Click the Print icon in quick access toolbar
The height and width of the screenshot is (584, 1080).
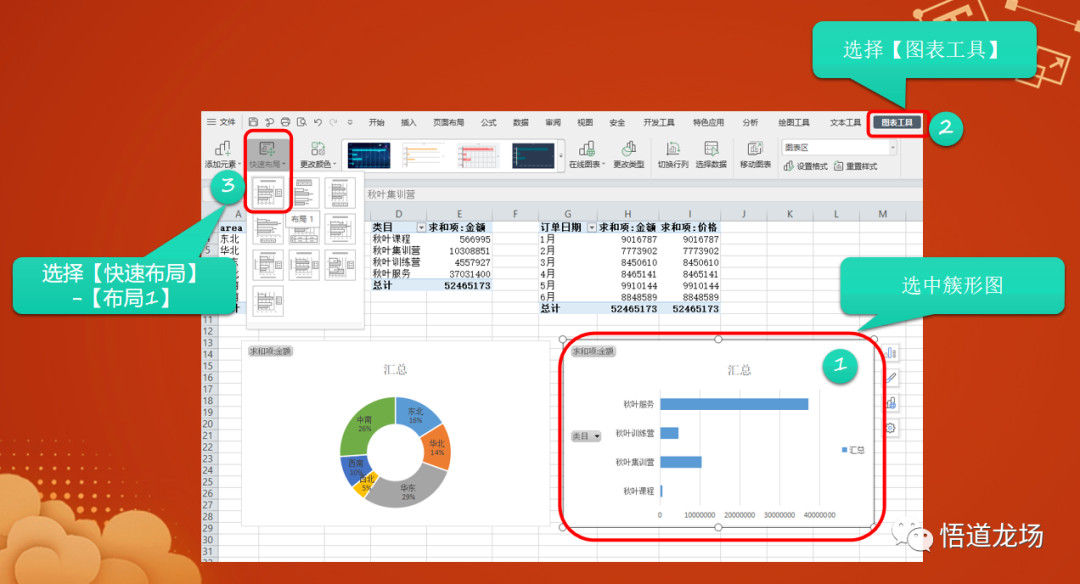point(285,122)
